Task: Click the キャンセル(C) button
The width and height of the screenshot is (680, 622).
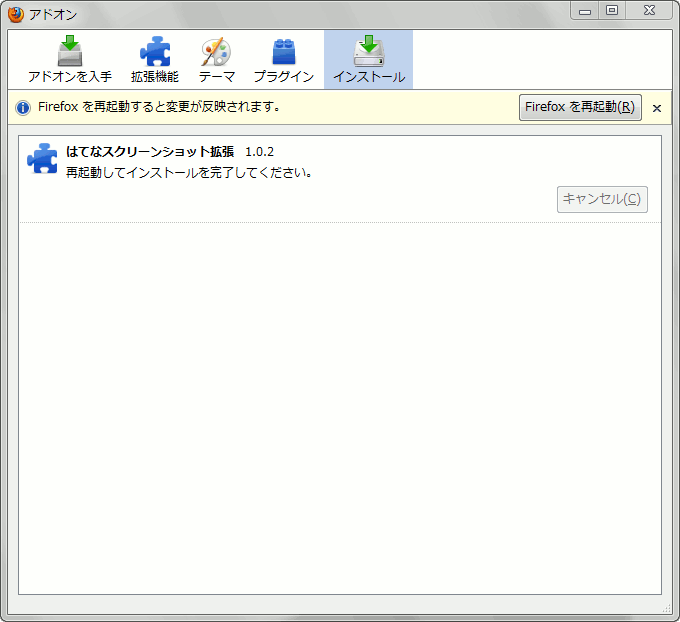Action: (602, 200)
